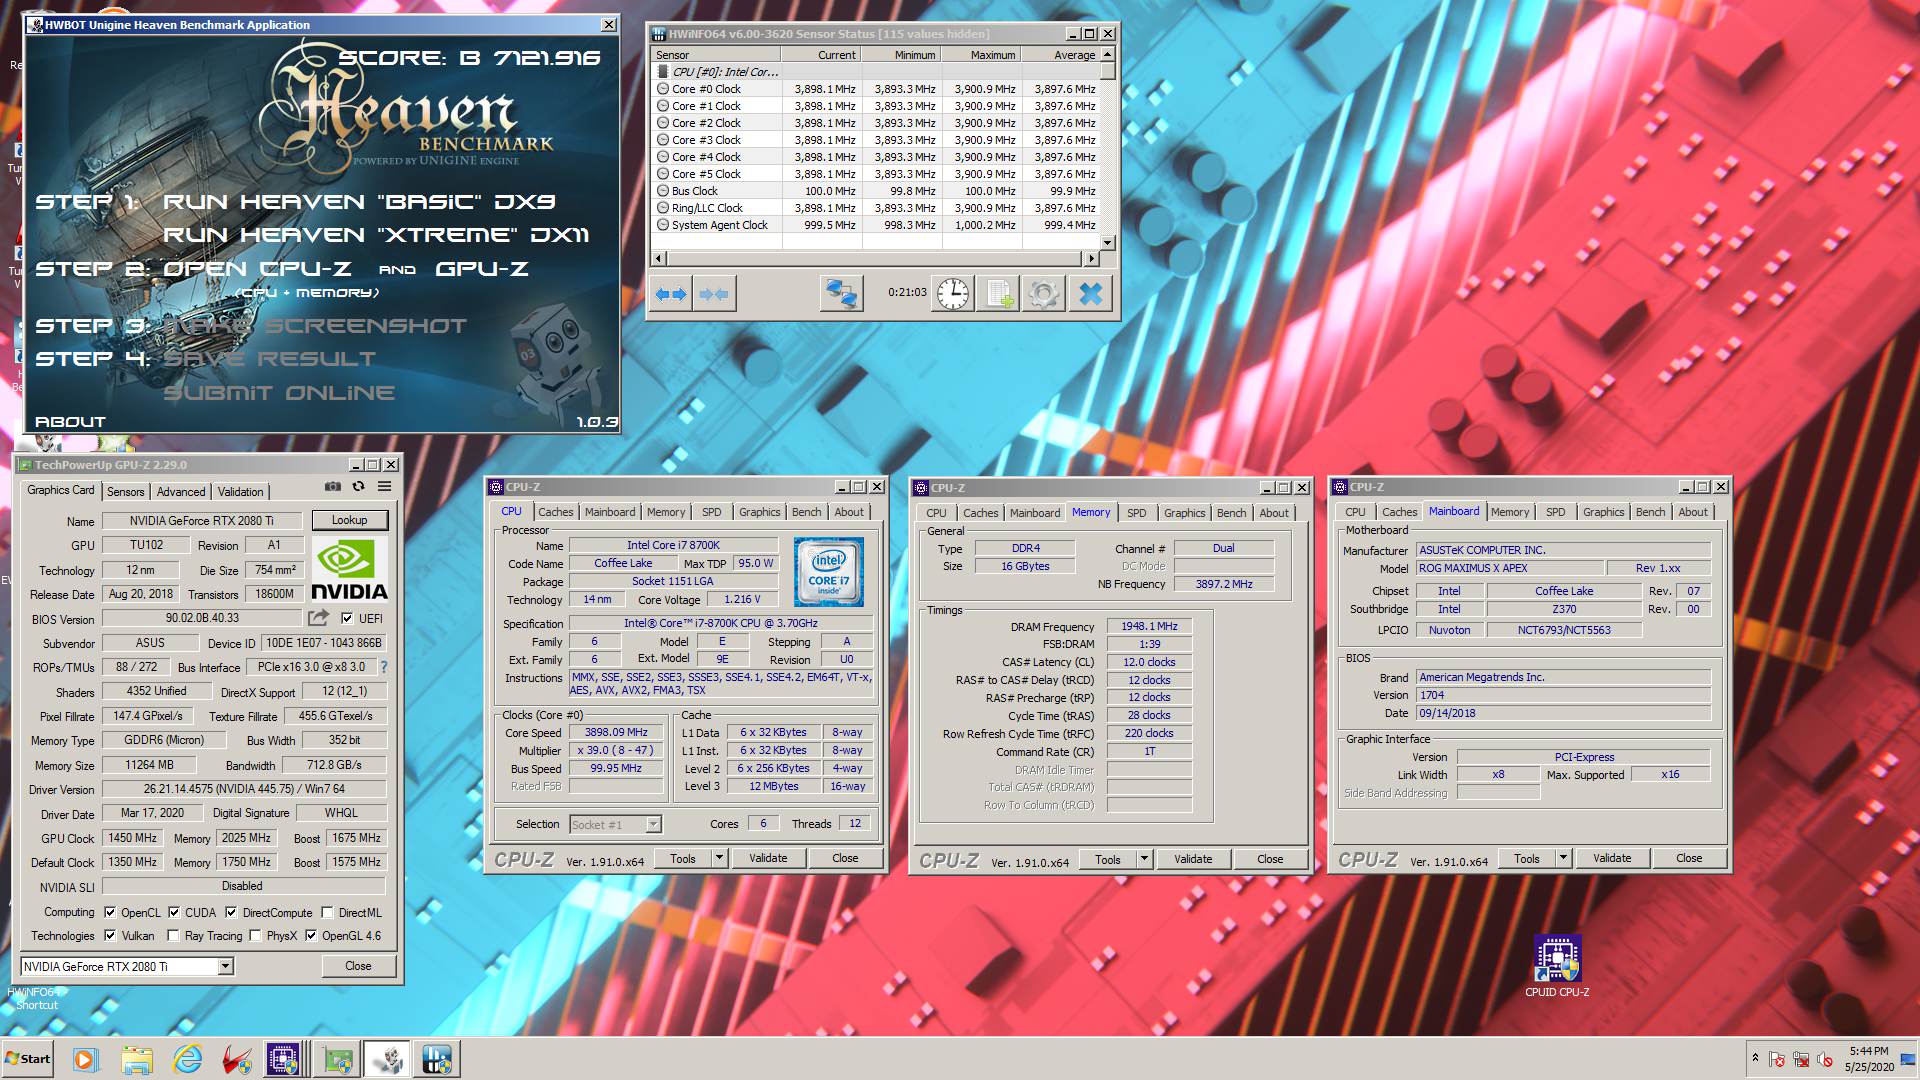Toggle the DirectML checkbox
This screenshot has width=1920, height=1080.
[x=327, y=912]
